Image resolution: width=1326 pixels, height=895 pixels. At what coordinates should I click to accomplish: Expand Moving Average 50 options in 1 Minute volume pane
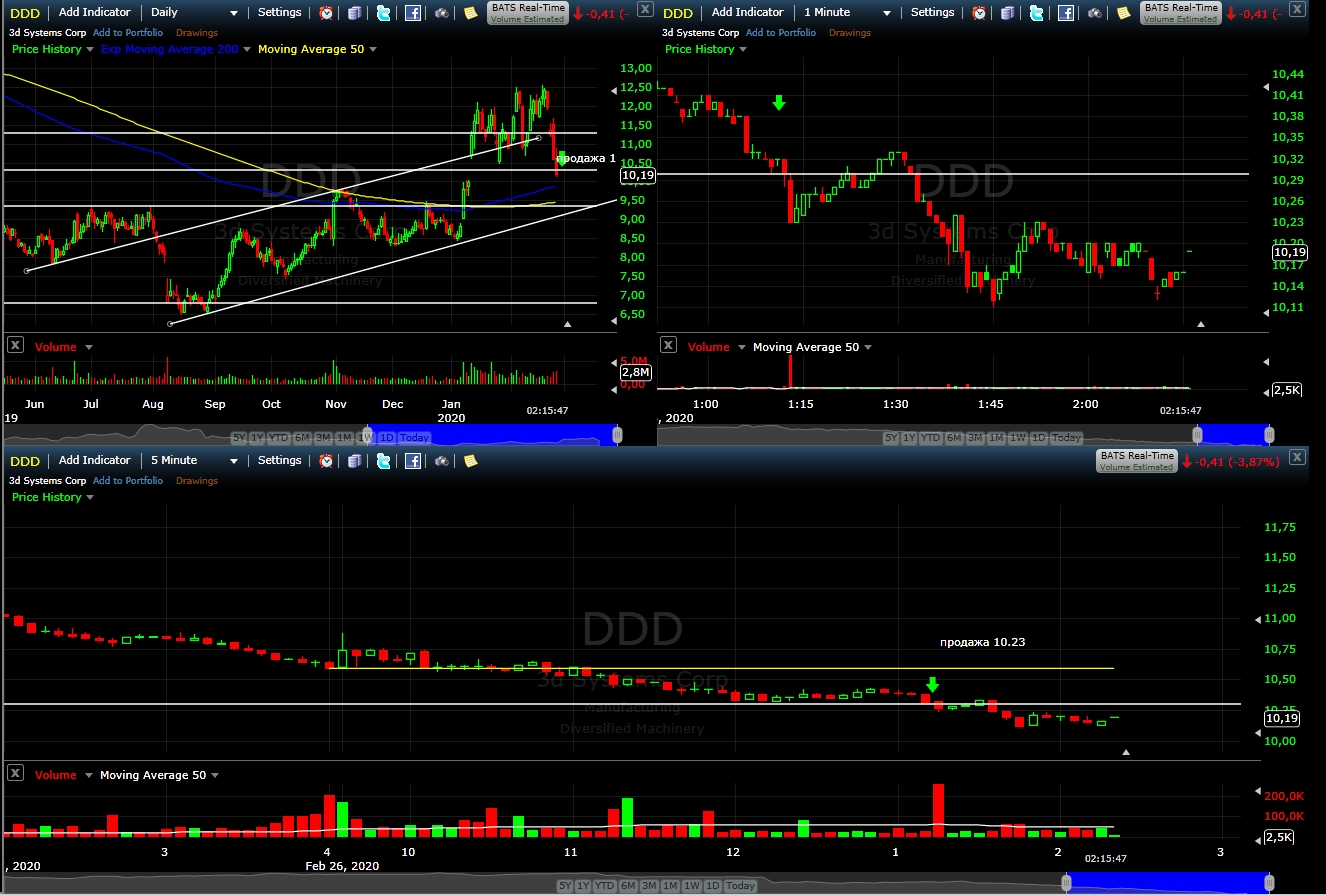(867, 347)
